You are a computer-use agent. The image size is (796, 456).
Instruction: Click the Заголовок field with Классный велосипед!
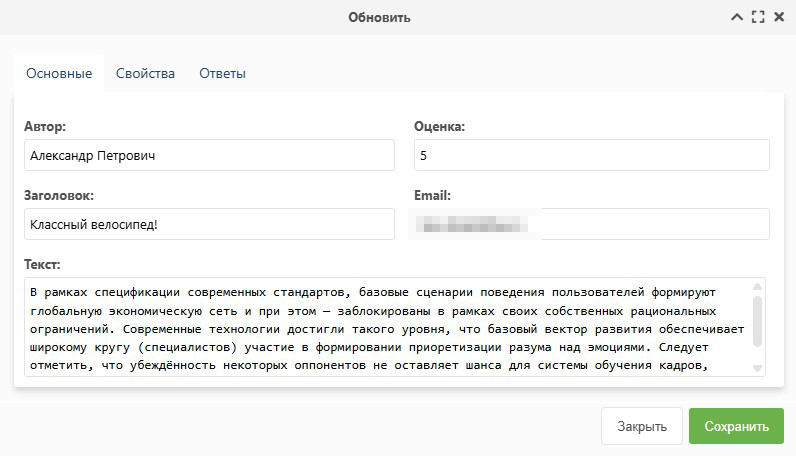(209, 224)
